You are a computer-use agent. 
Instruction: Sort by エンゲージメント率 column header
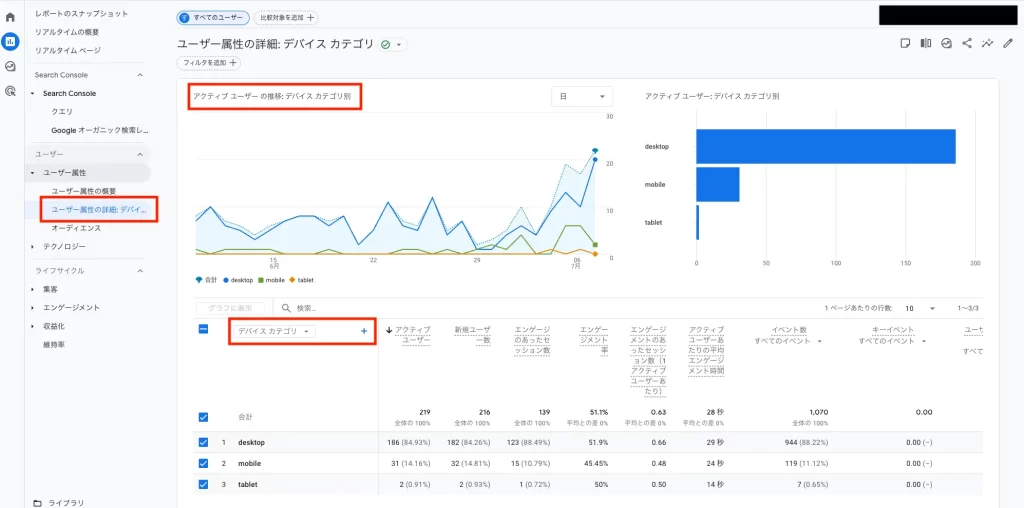tap(594, 340)
